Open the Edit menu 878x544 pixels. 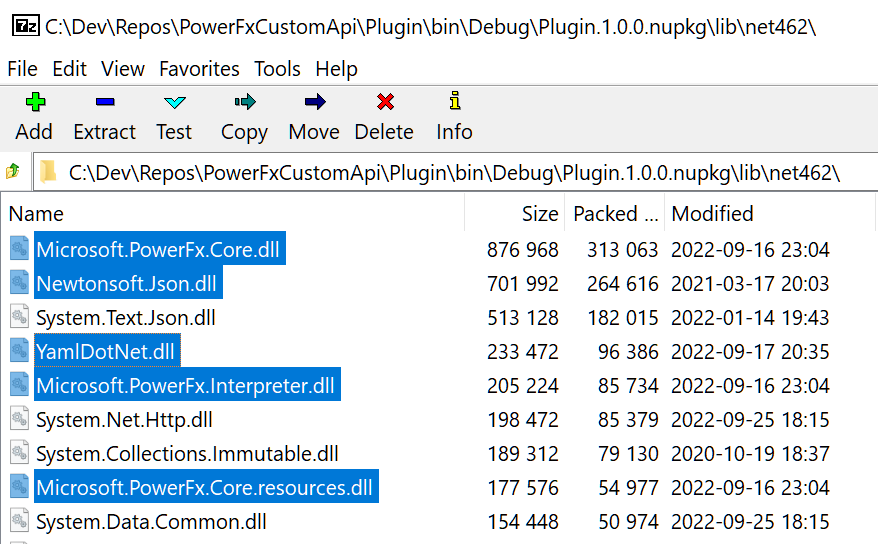(x=69, y=69)
